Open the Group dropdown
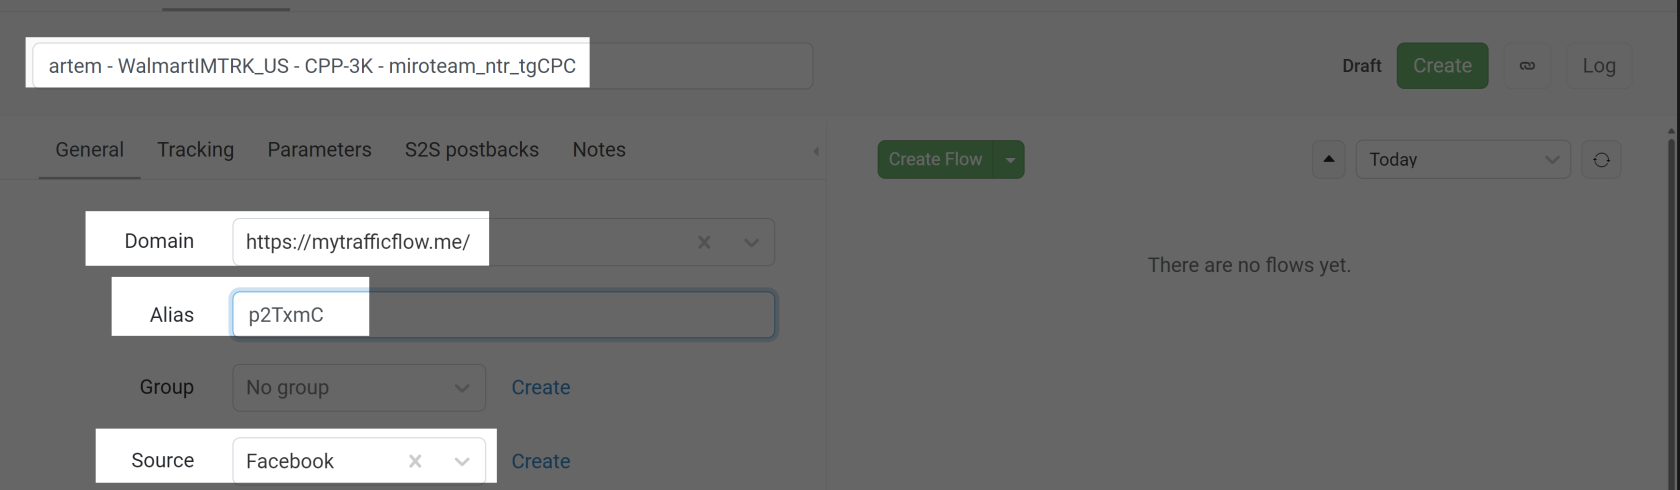Screen dimensions: 1680x490 pos(359,388)
